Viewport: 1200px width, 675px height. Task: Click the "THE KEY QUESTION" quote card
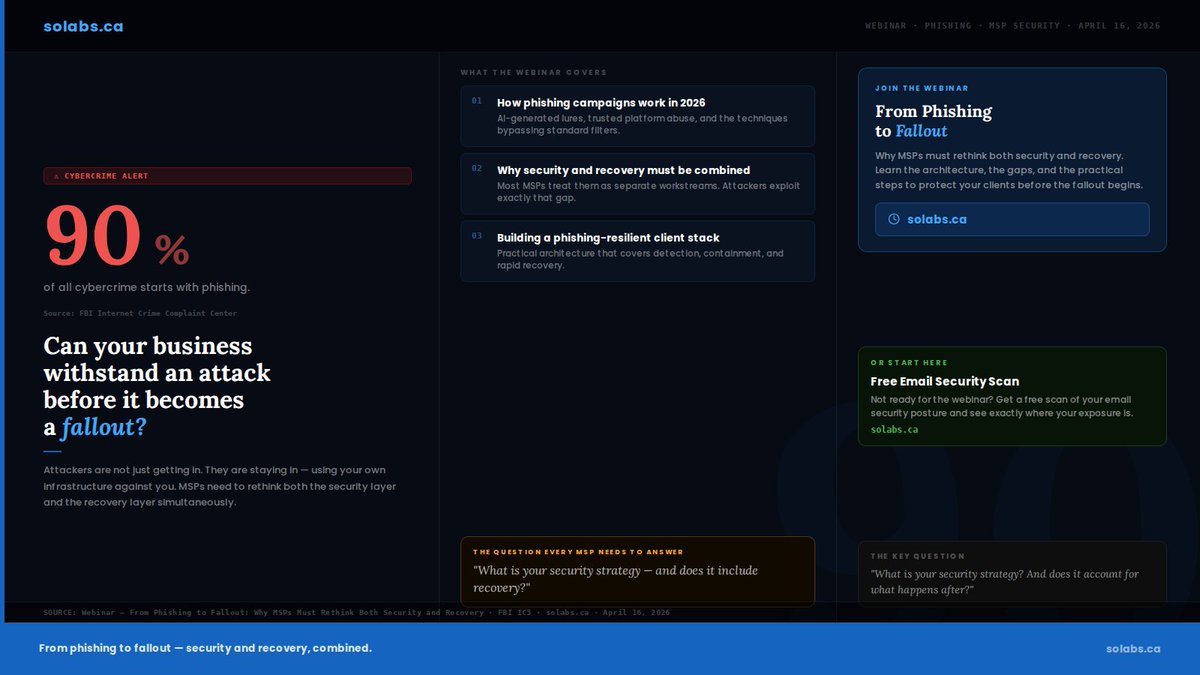pyautogui.click(x=1012, y=573)
